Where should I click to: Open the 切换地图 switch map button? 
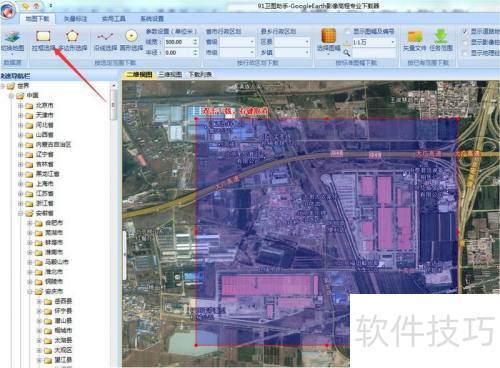coord(12,42)
